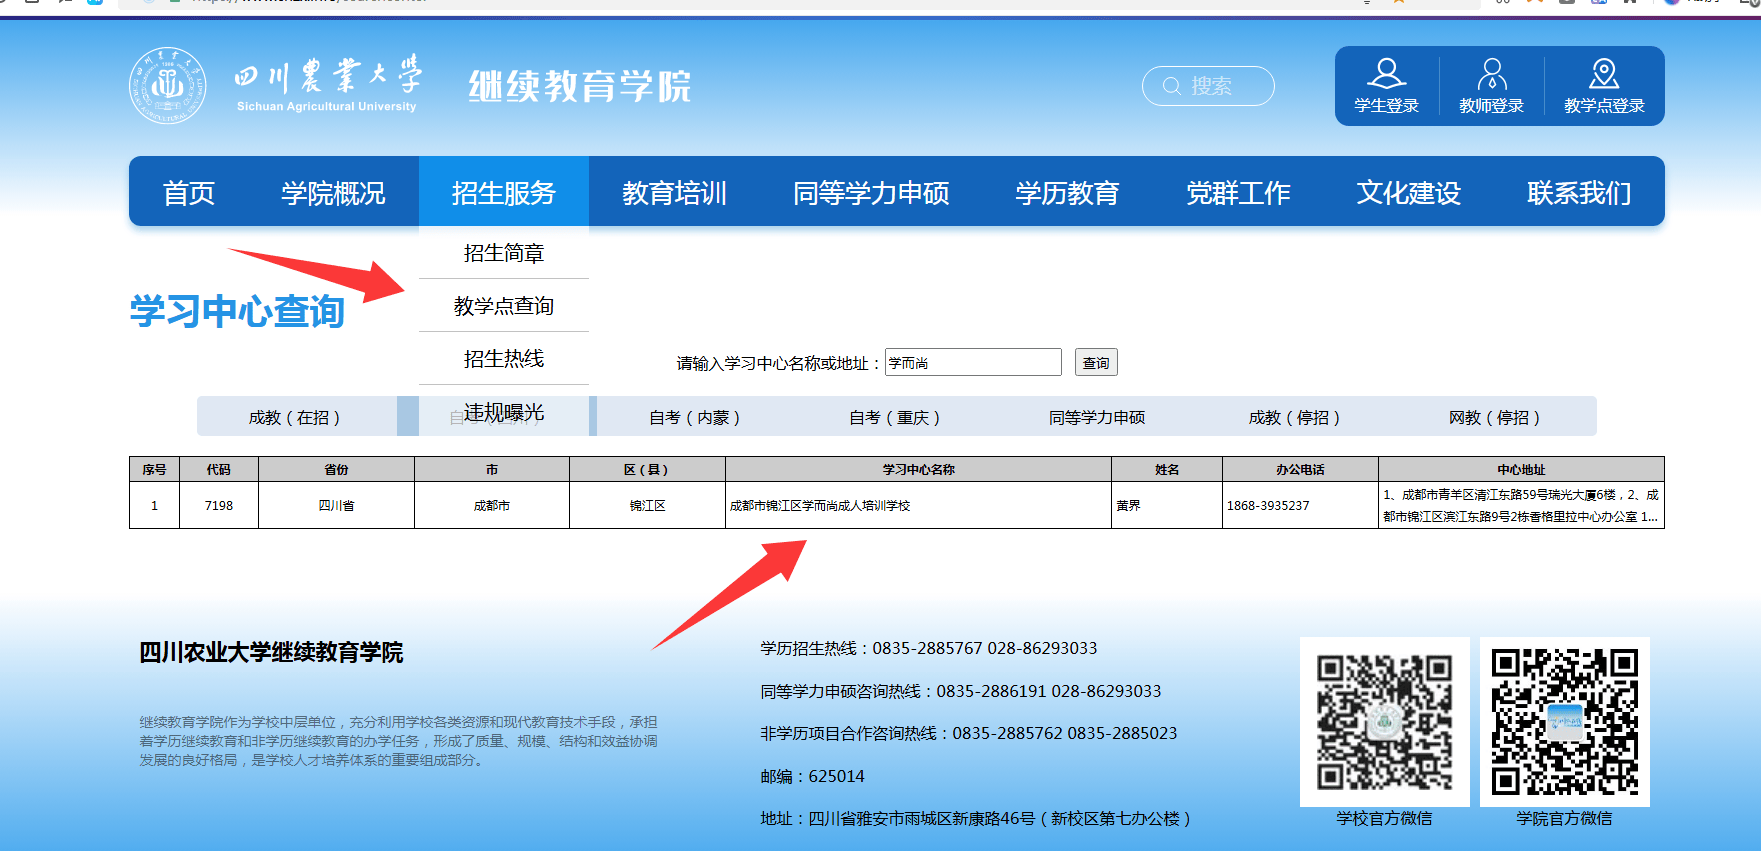Click the 办公电话 column header
Image resolution: width=1761 pixels, height=851 pixels.
pyautogui.click(x=1300, y=469)
